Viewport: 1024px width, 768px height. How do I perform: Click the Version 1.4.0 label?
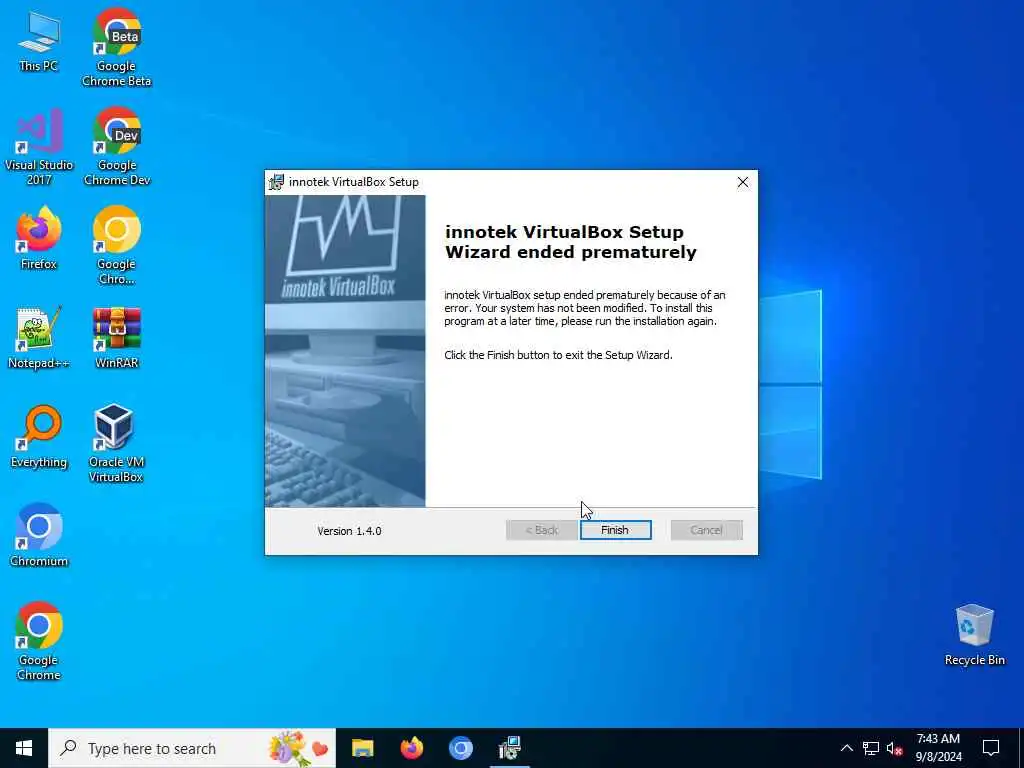point(349,531)
